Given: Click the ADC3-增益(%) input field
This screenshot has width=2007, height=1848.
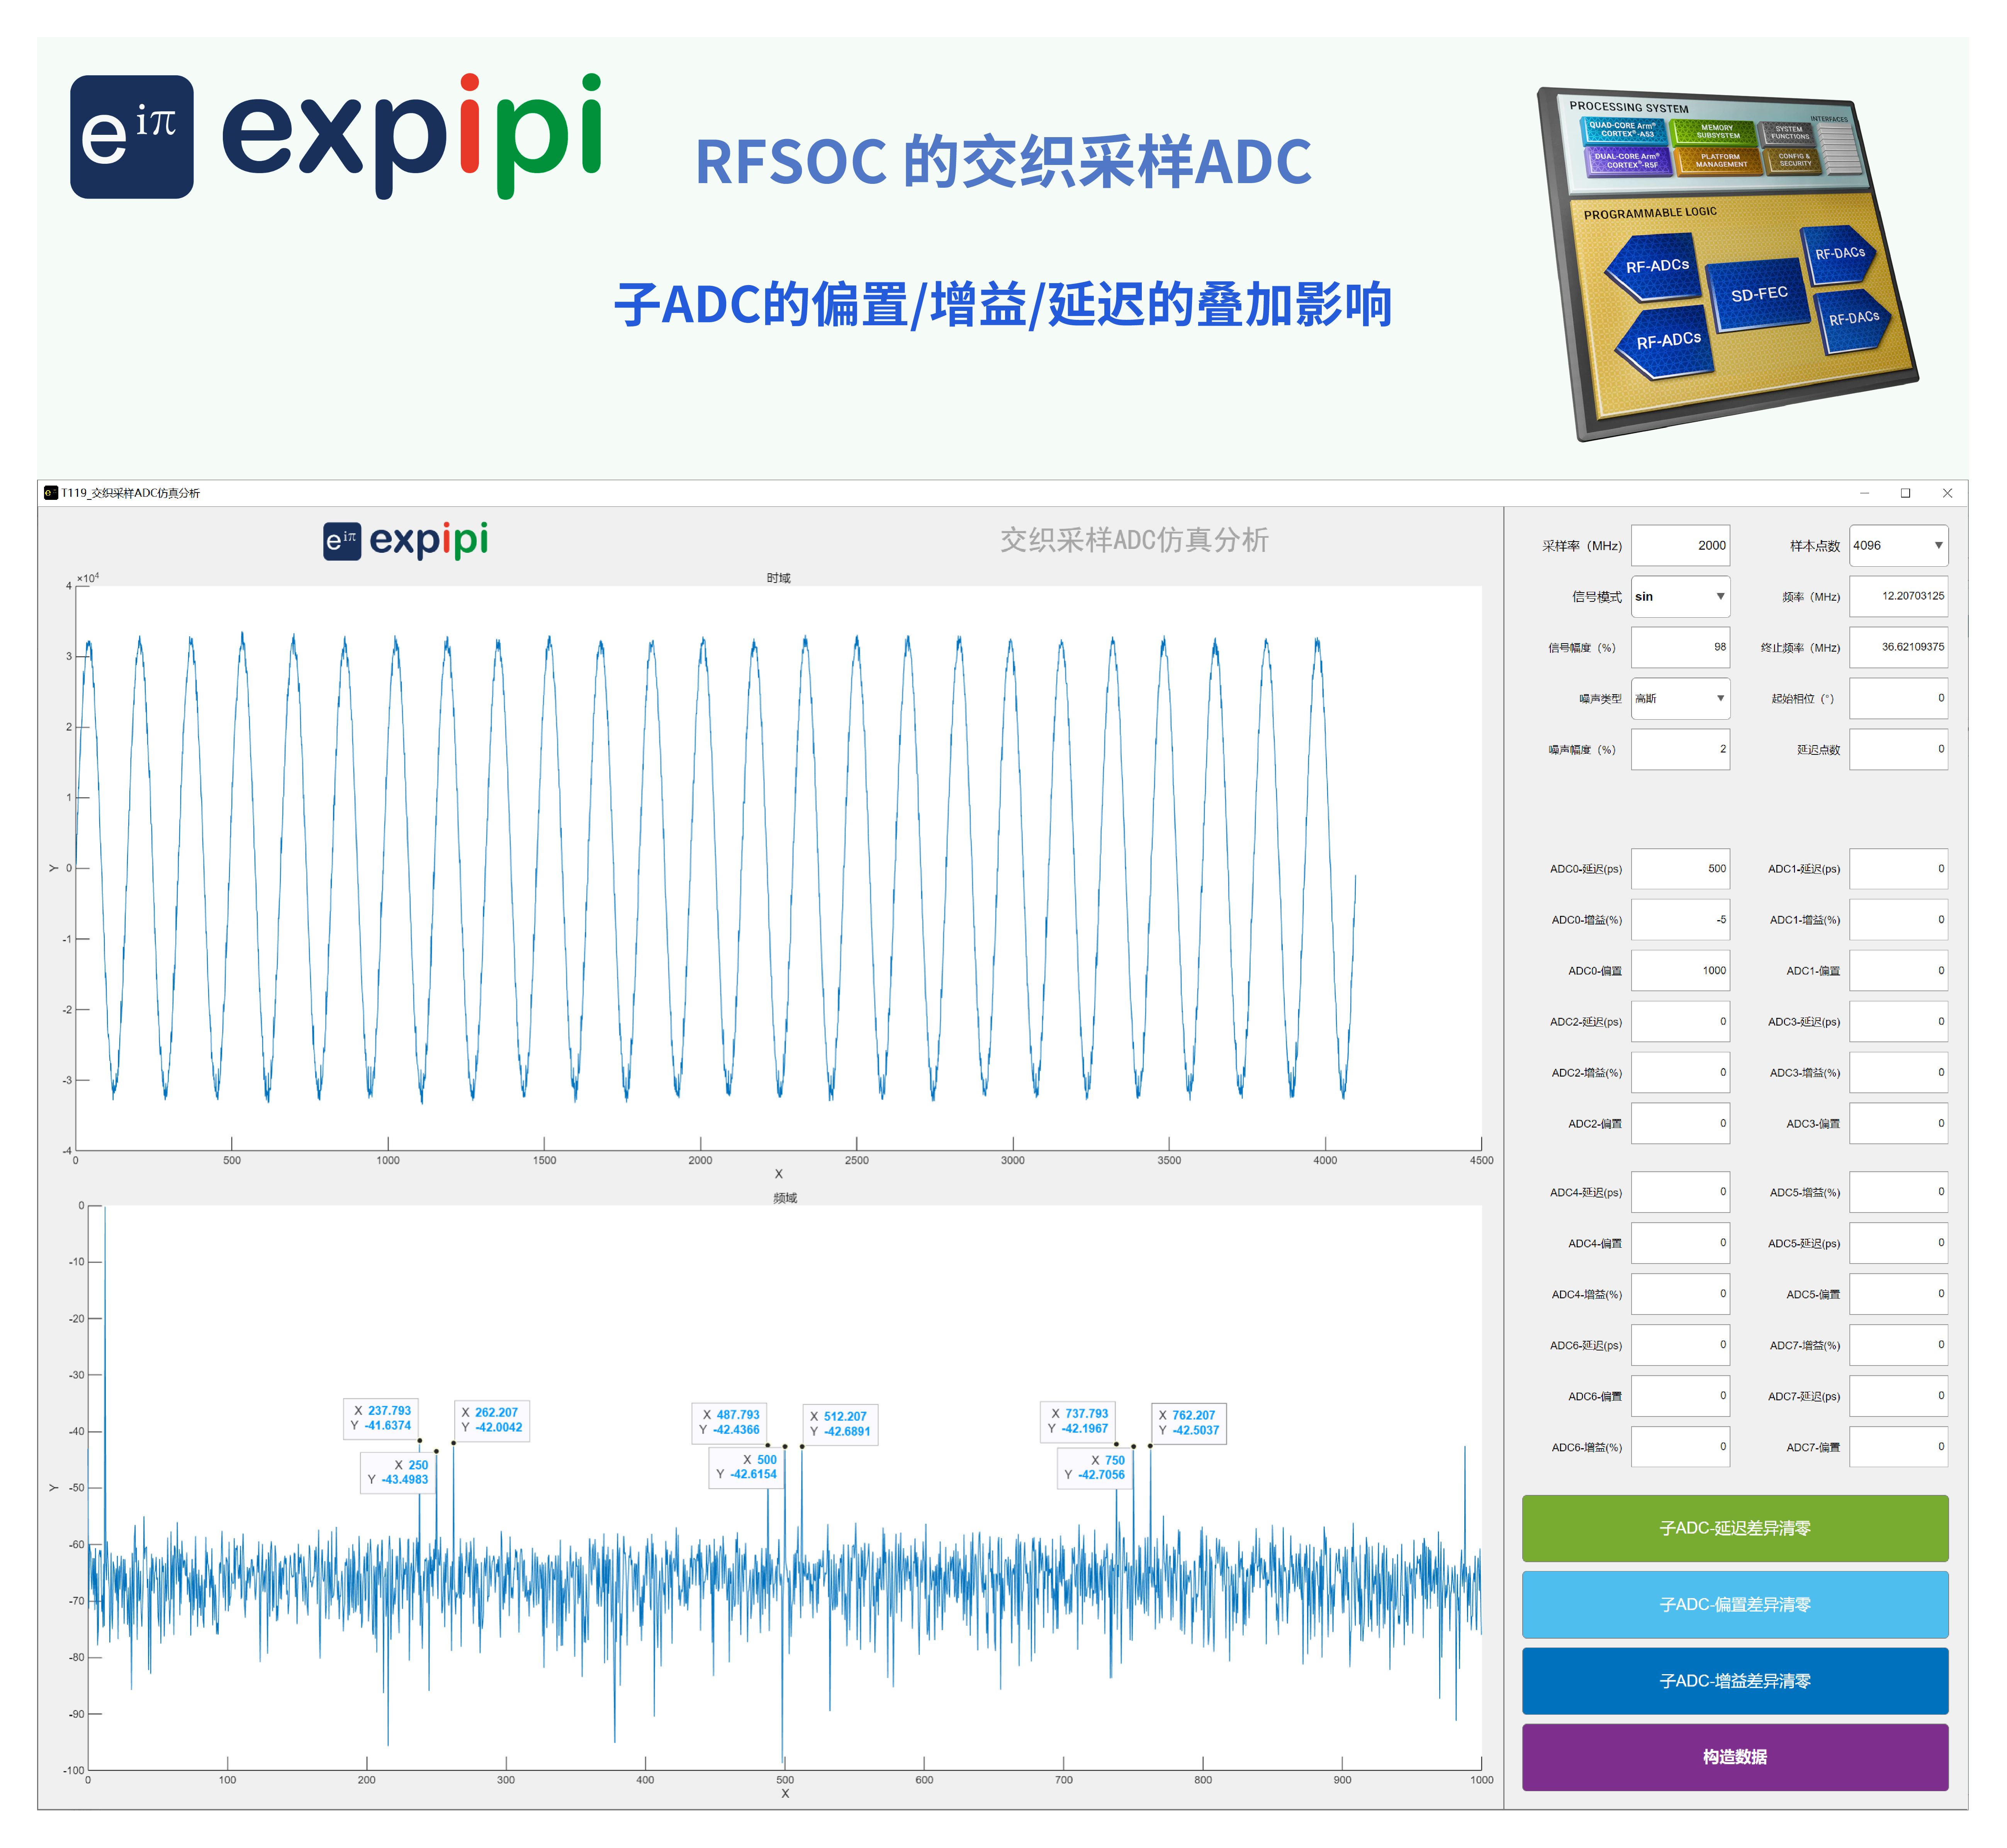Looking at the screenshot, I should [1898, 1073].
